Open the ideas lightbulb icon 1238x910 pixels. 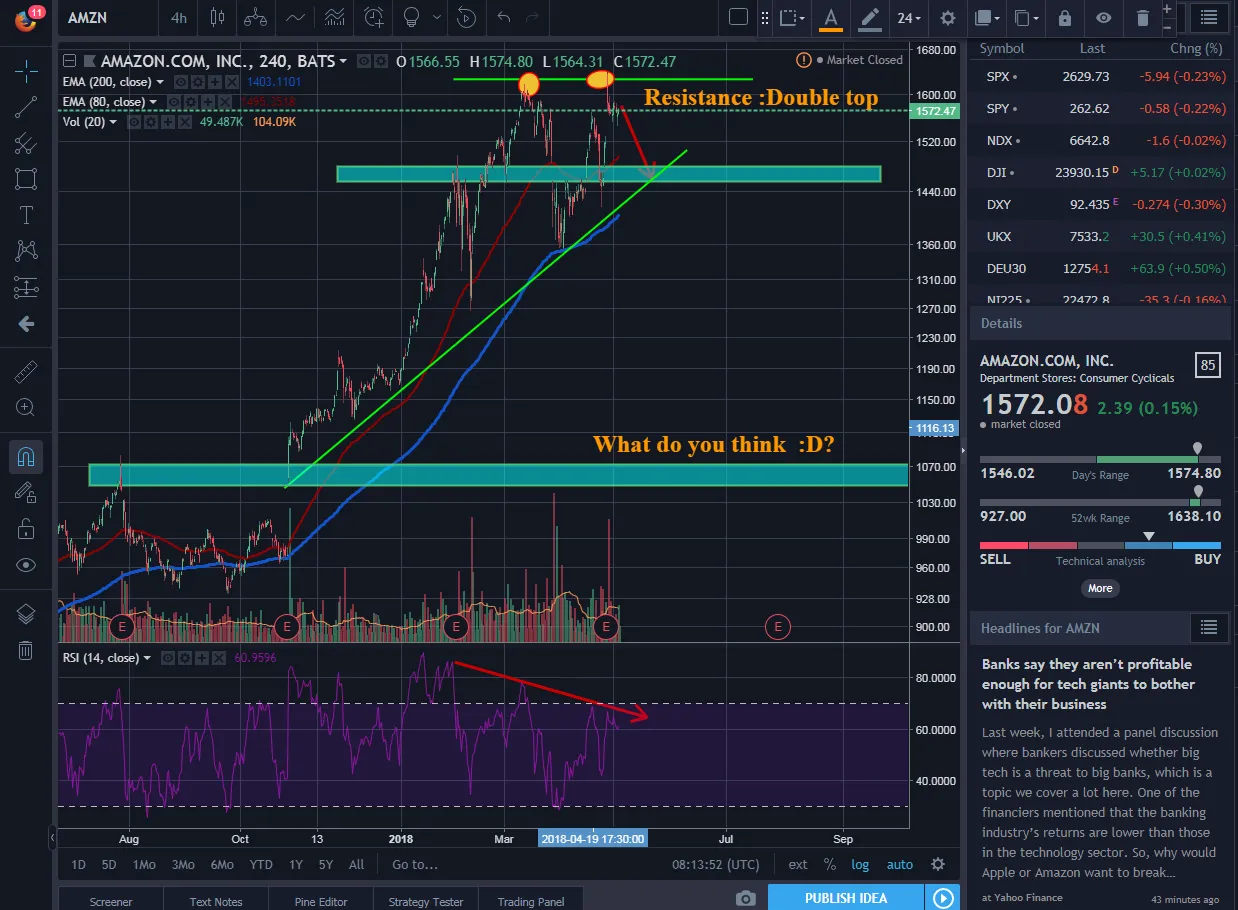[x=410, y=17]
